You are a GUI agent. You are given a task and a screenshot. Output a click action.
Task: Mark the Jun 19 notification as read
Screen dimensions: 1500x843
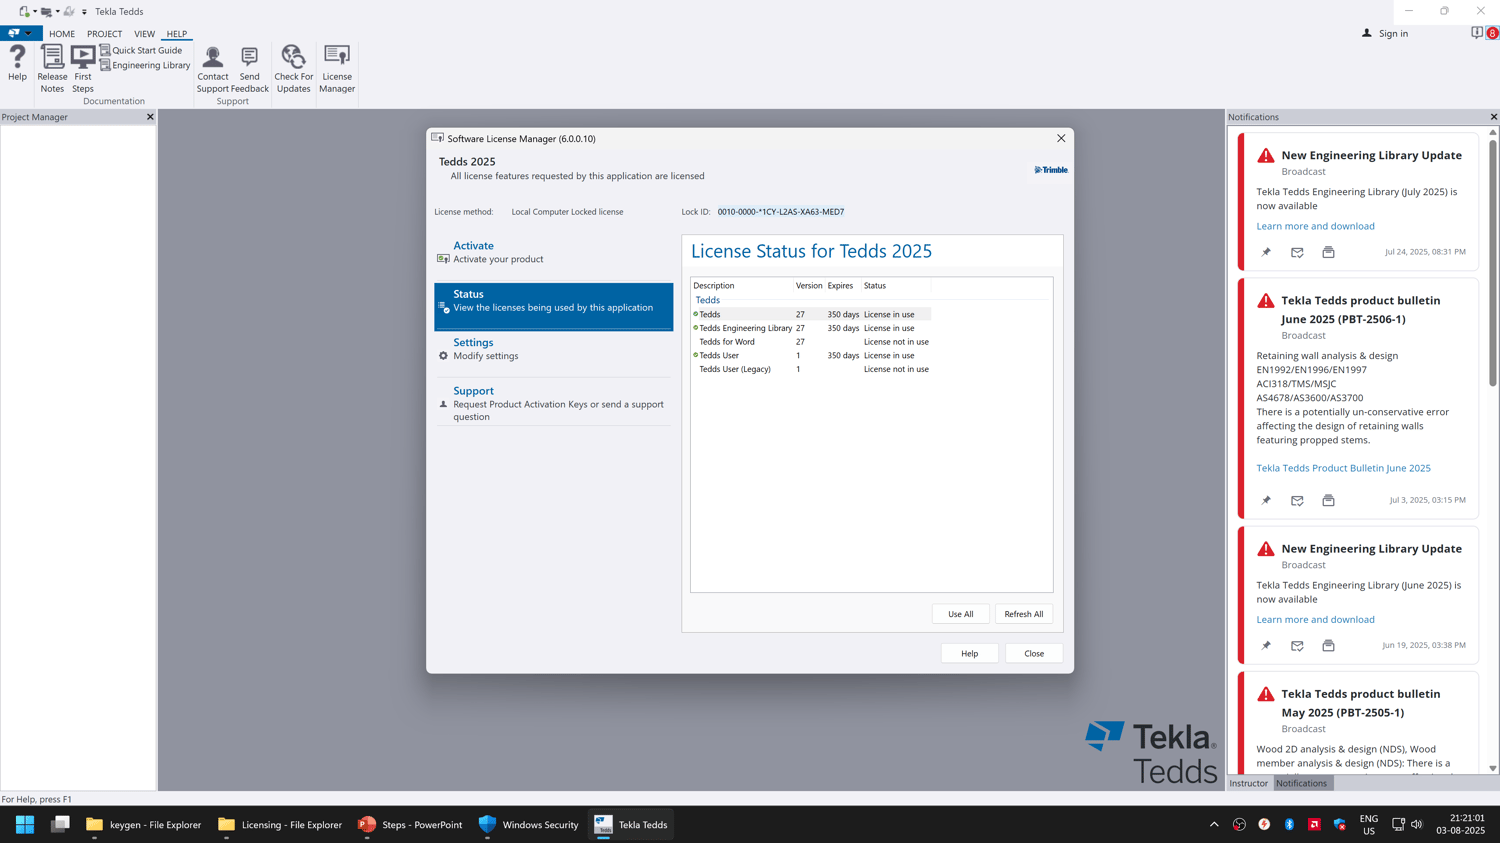click(x=1297, y=646)
